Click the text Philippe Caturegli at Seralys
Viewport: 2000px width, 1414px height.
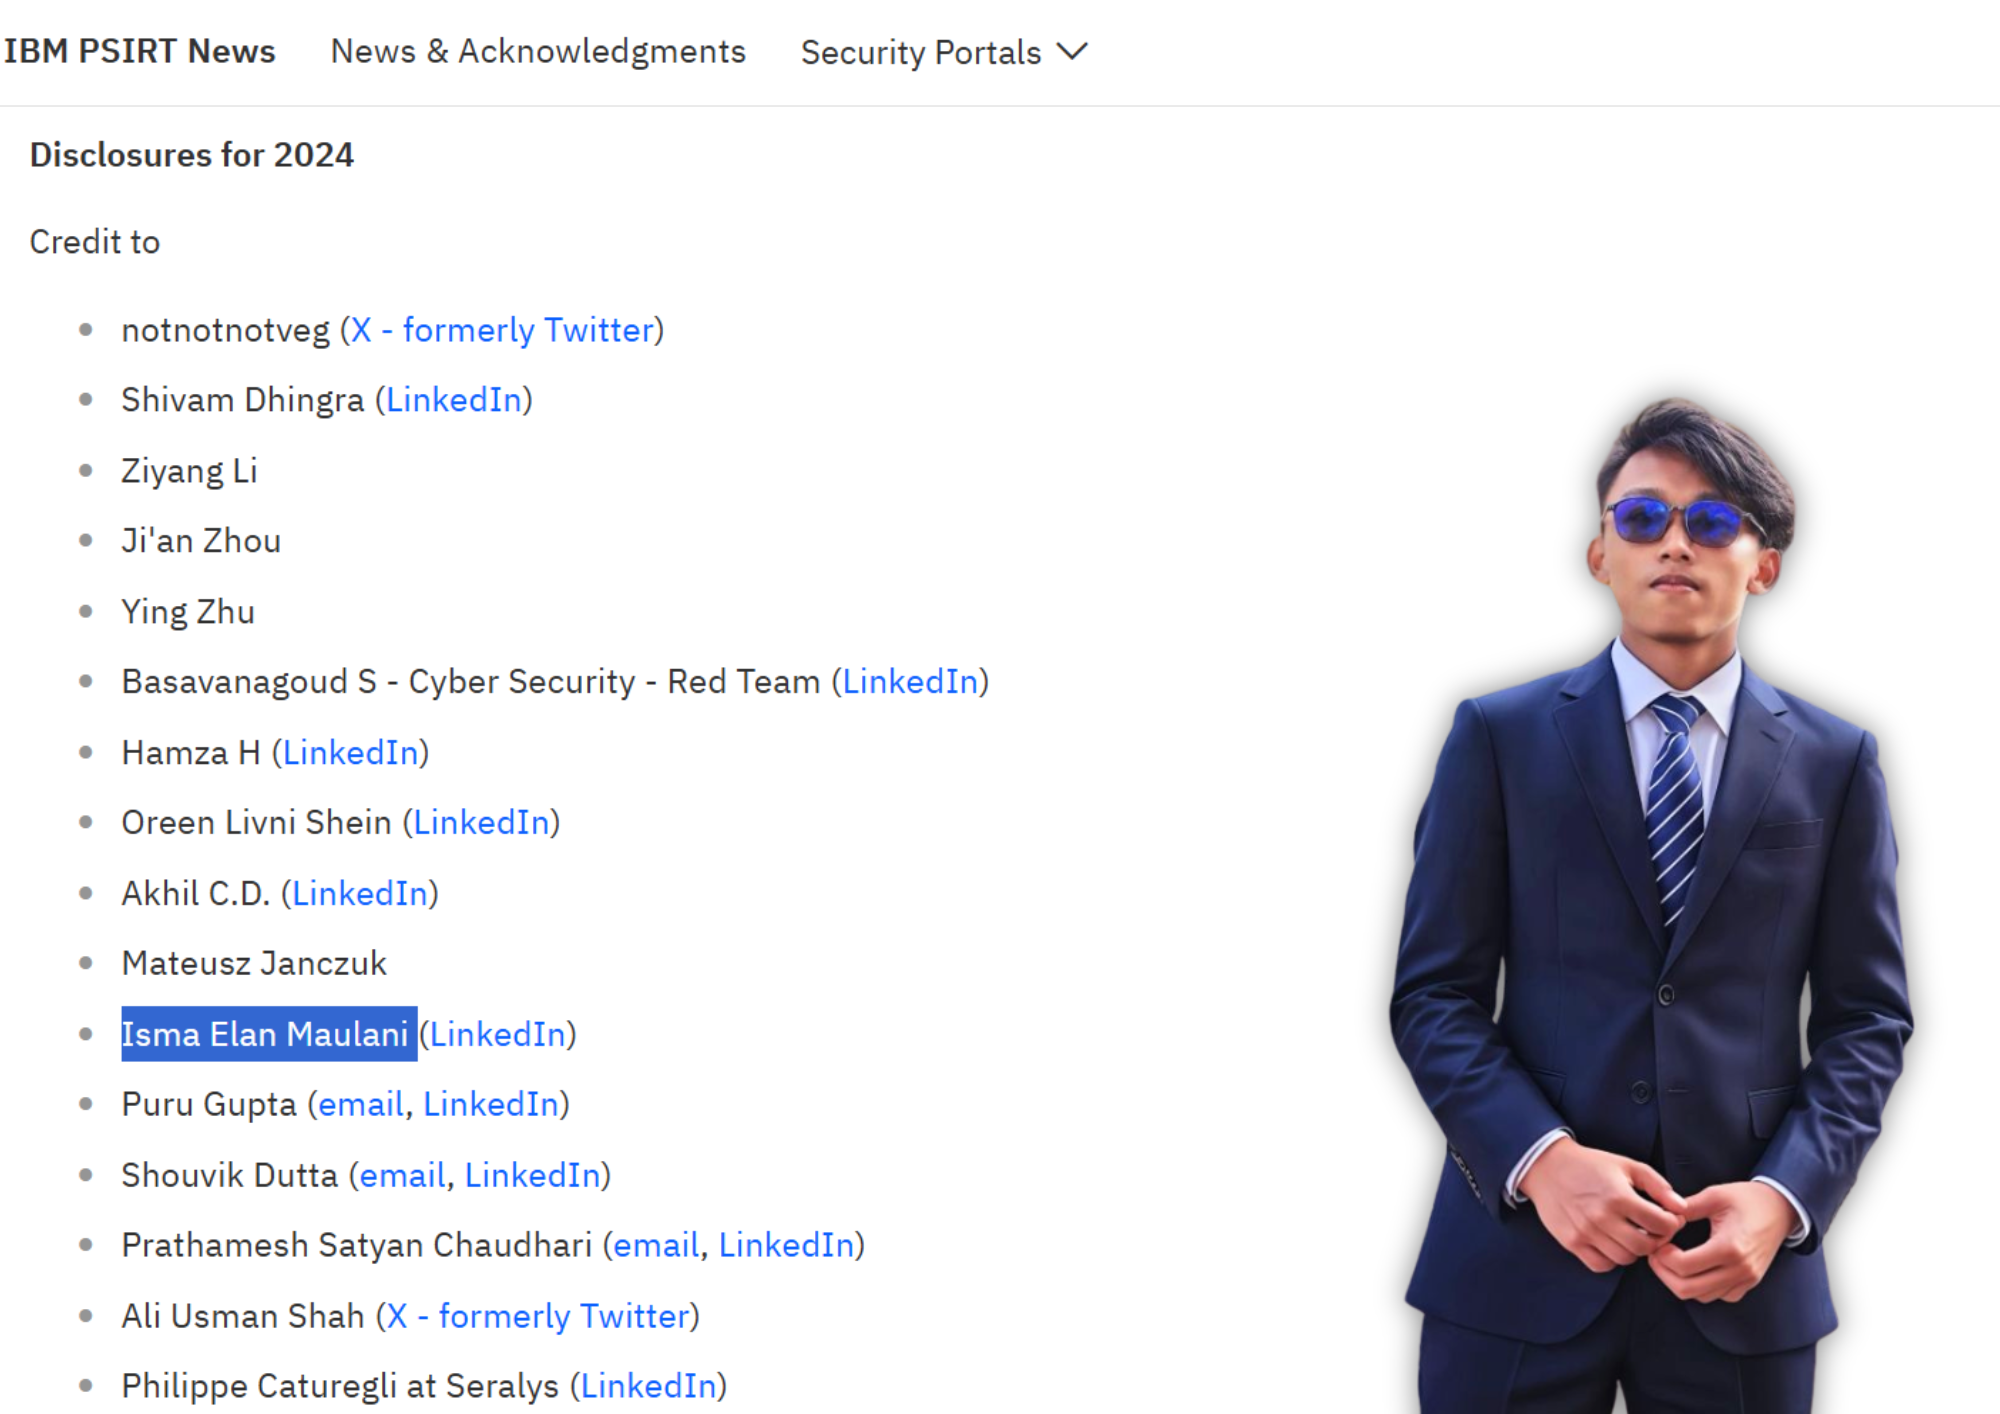click(340, 1387)
